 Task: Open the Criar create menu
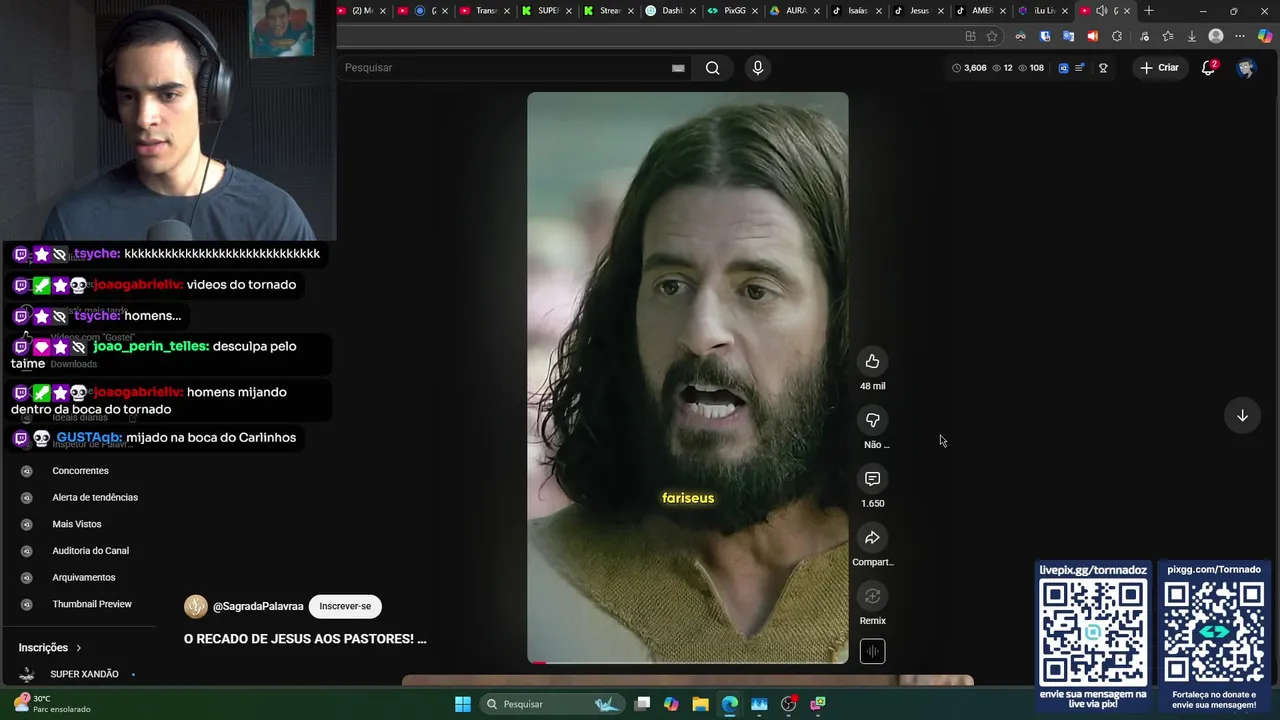(1159, 68)
